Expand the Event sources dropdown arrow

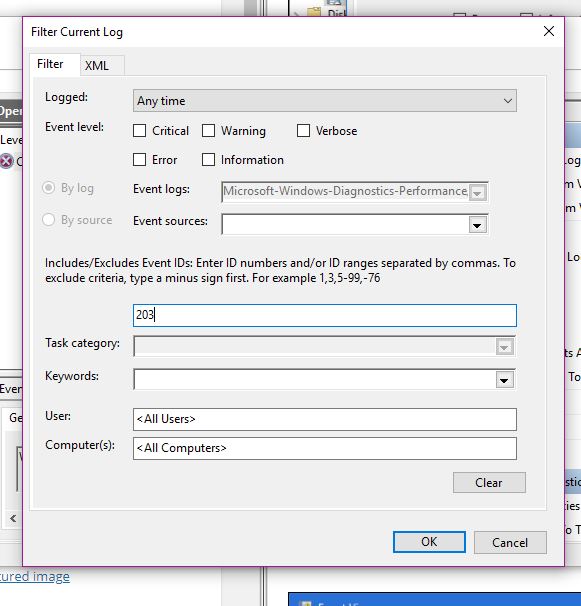pos(477,225)
